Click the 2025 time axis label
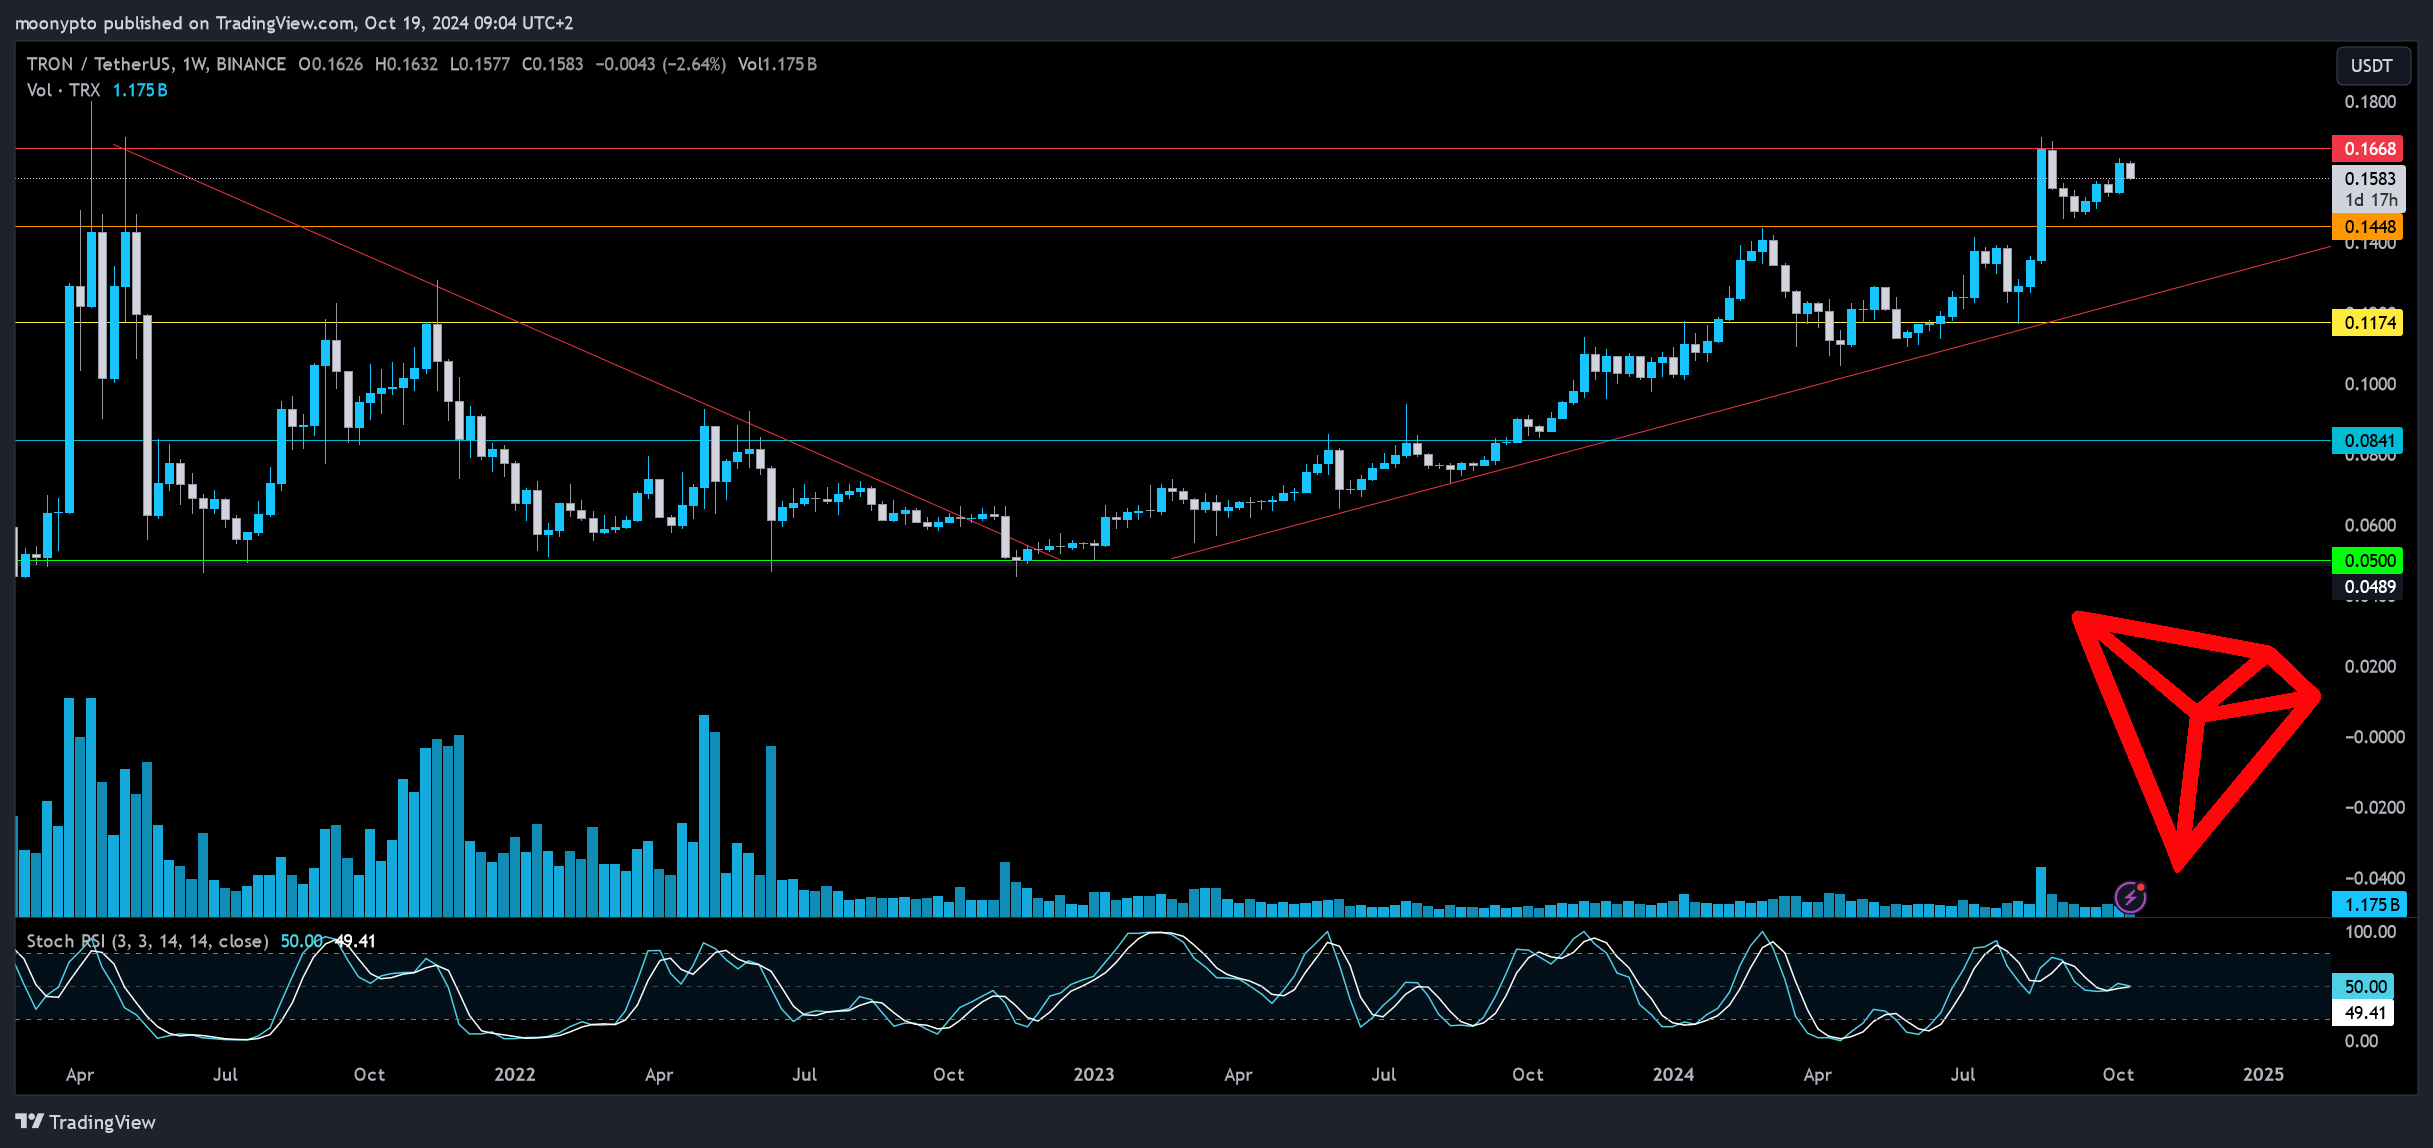2433x1148 pixels. 2263,1075
